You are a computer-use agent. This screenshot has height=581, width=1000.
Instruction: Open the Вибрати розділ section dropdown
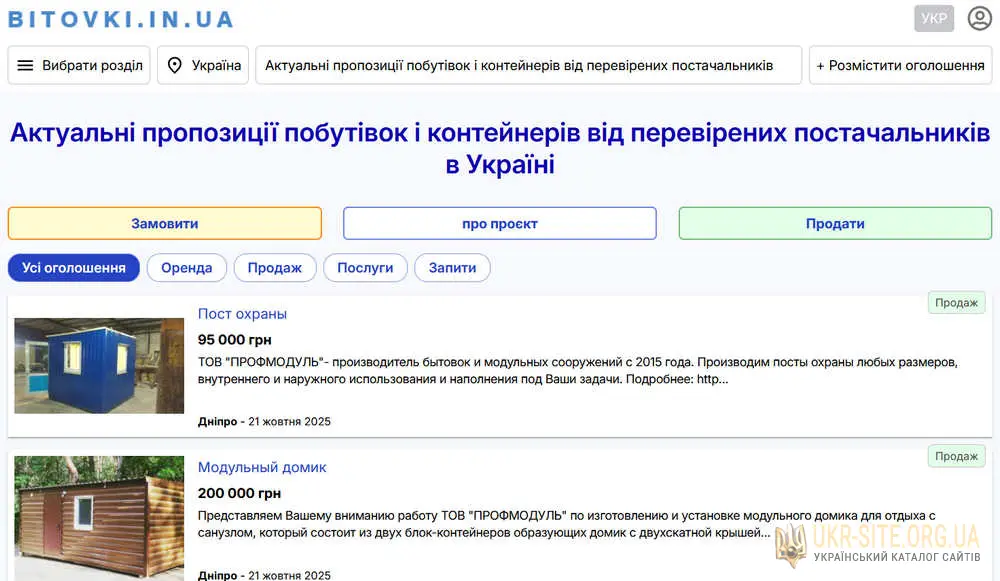click(x=80, y=65)
